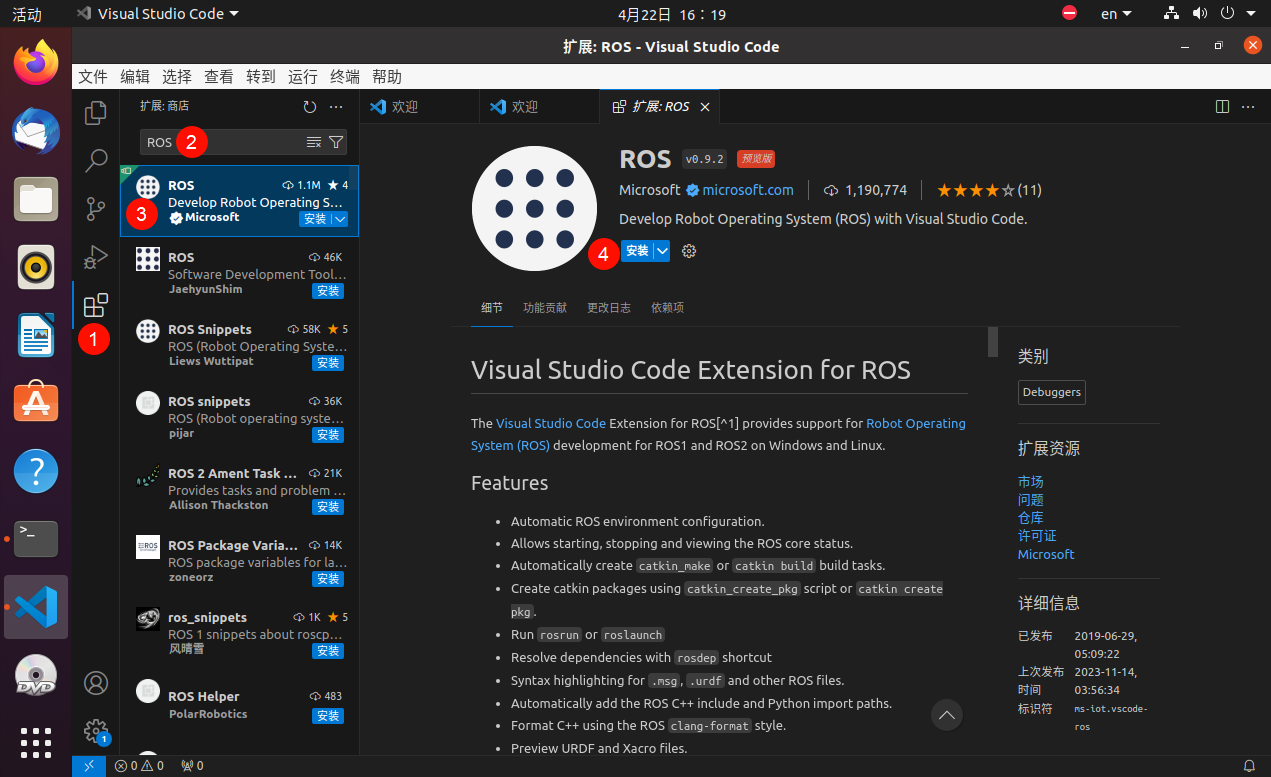This screenshot has width=1271, height=777.
Task: Expand the install dropdown arrow on the ROS details page
Action: click(661, 251)
